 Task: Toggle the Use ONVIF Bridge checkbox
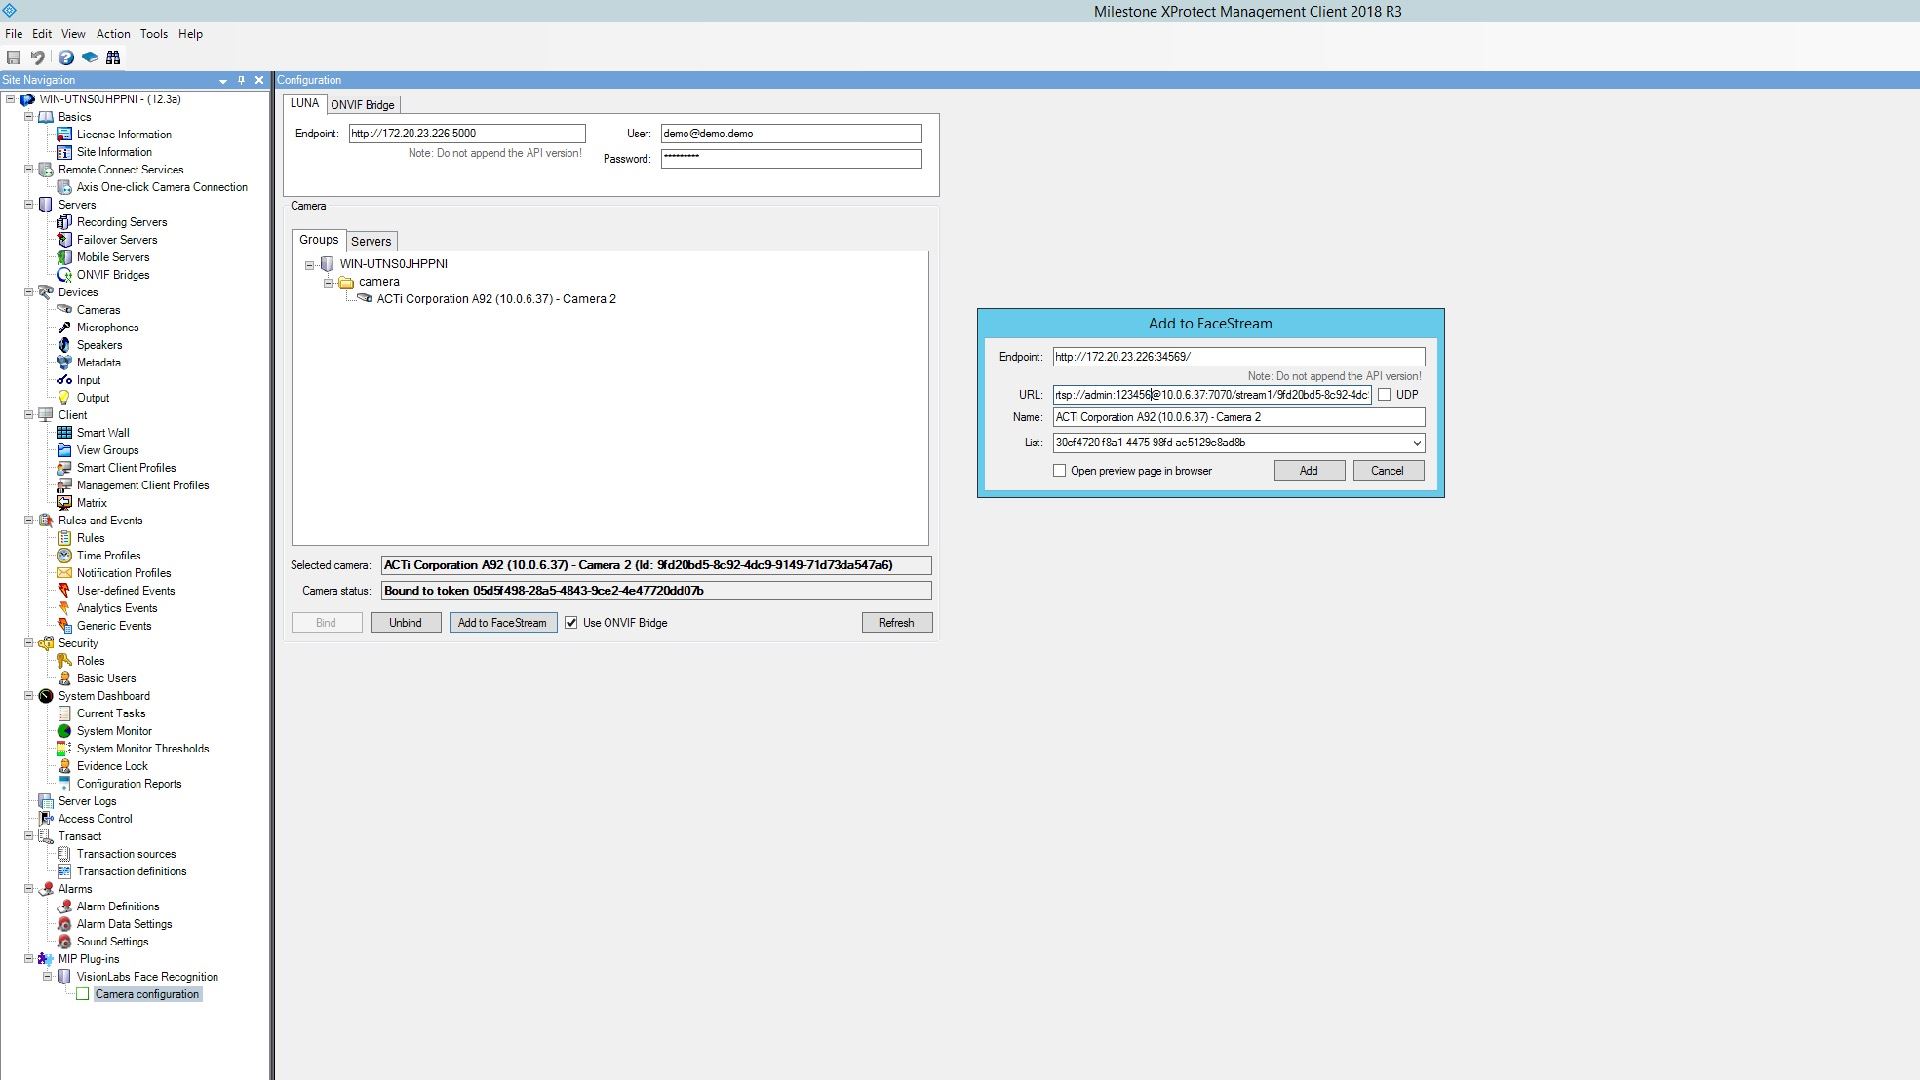pyautogui.click(x=571, y=623)
